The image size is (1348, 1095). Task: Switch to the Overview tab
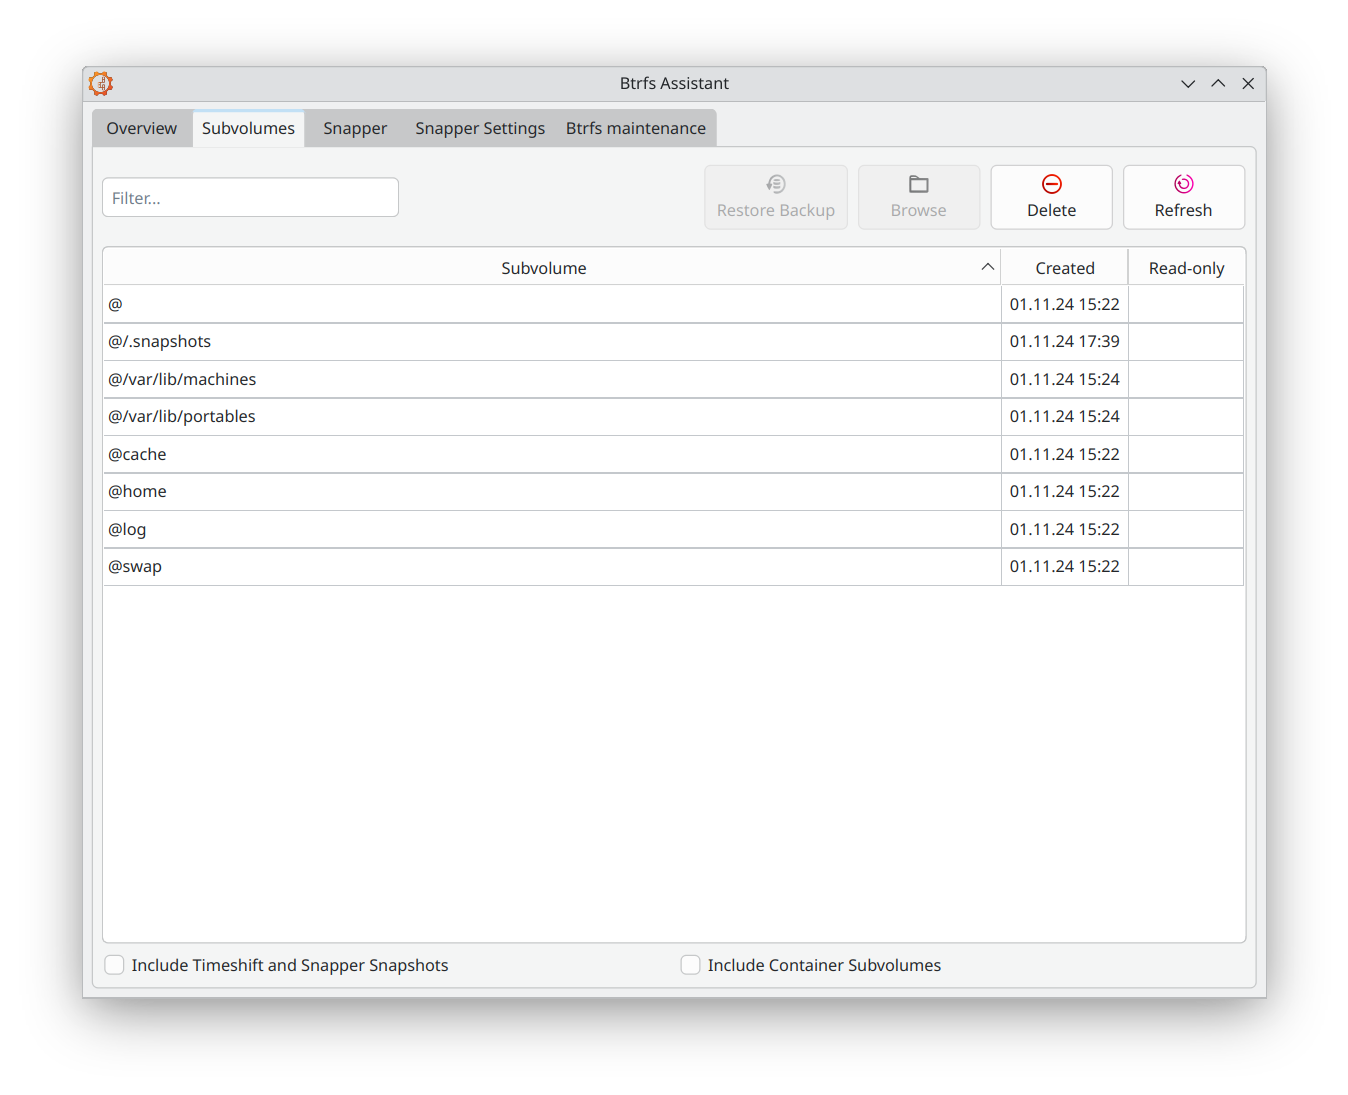click(x=142, y=128)
